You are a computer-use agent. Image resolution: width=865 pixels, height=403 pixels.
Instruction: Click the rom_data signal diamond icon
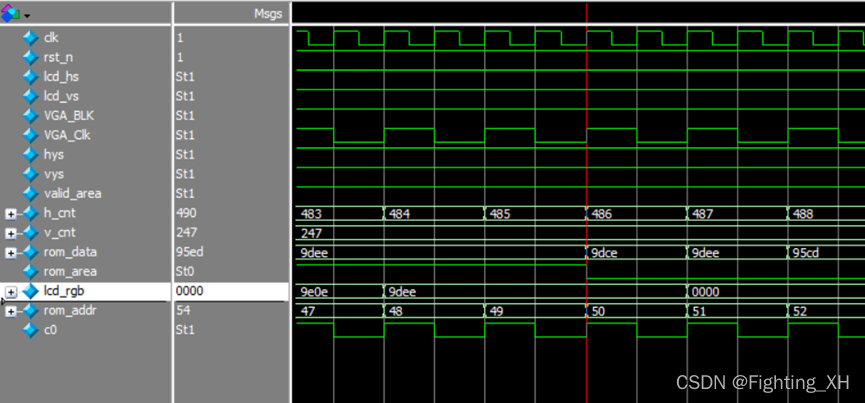pyautogui.click(x=30, y=252)
